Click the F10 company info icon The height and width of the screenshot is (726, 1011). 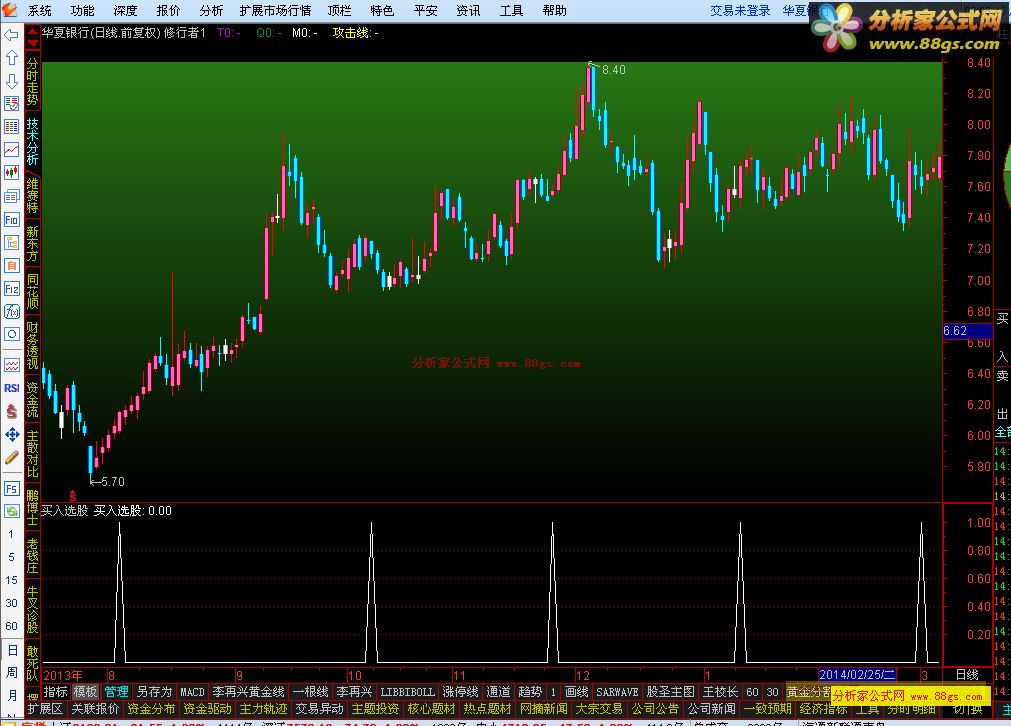tap(11, 219)
